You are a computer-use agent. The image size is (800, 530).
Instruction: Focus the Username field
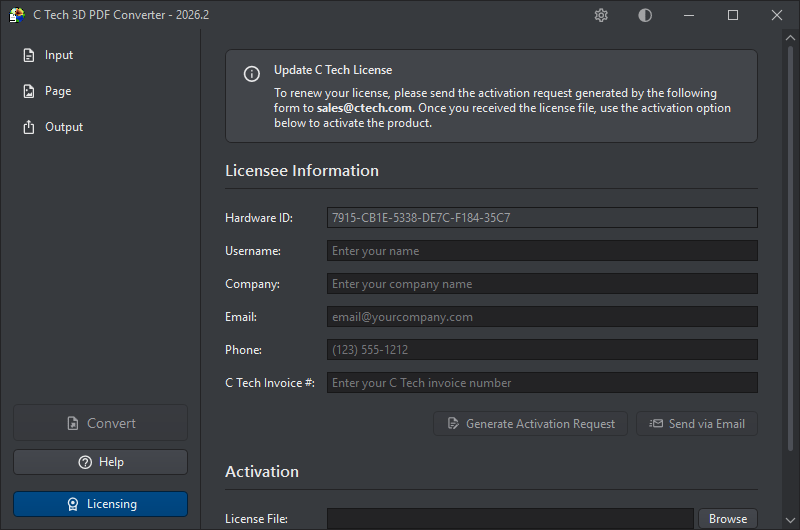(542, 251)
